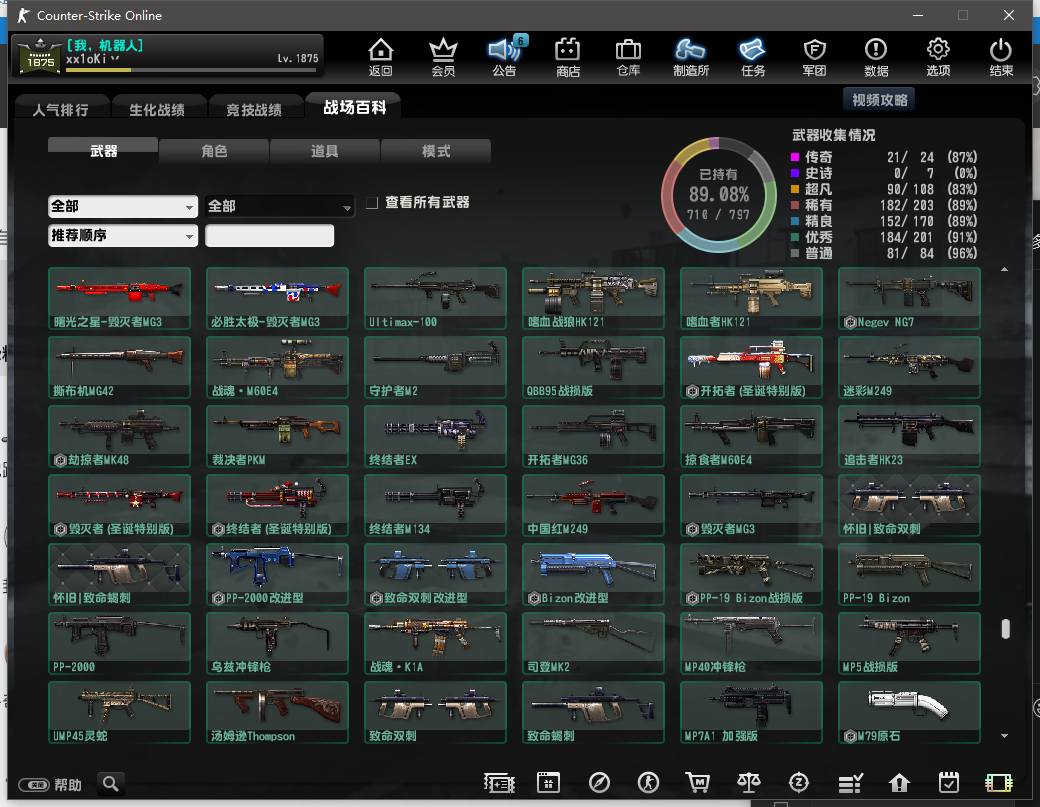Viewport: 1040px width, 807px height.
Task: Select the 道具 sub-tab
Action: pyautogui.click(x=325, y=151)
